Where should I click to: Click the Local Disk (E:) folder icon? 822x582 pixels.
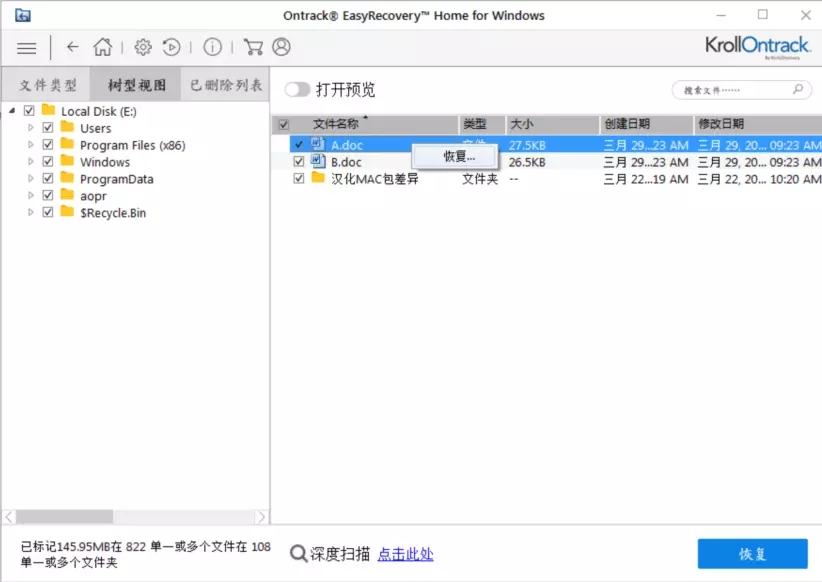click(48, 110)
